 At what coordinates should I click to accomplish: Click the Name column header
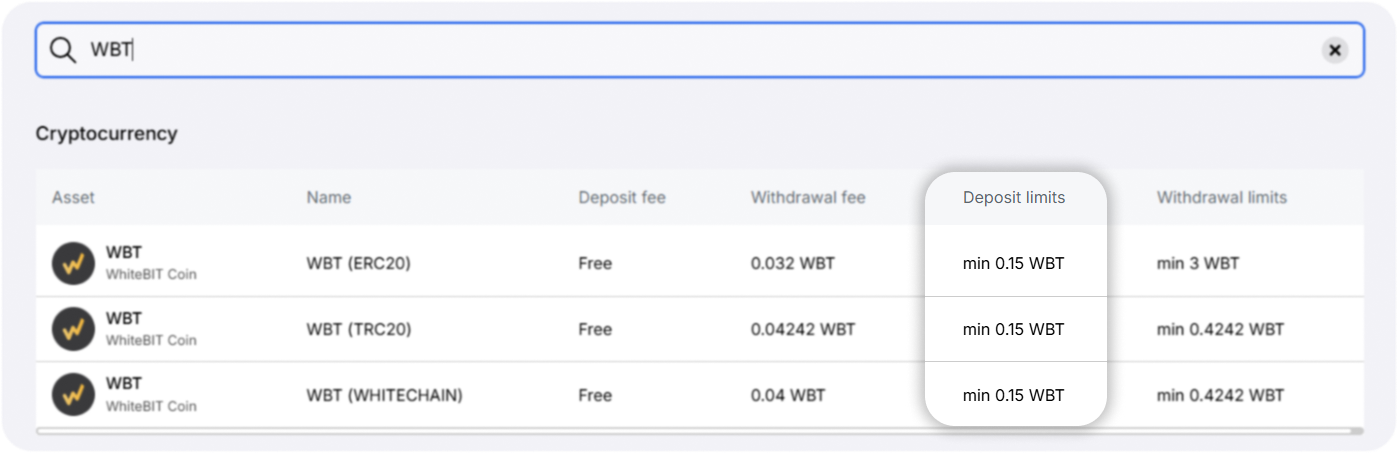point(328,198)
